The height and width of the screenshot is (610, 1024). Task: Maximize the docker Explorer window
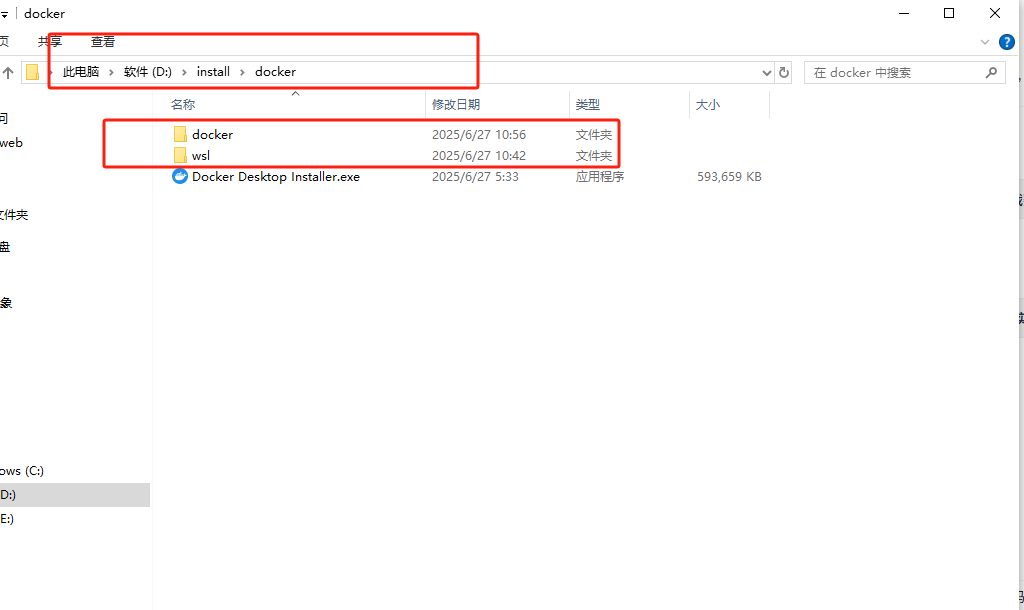tap(949, 13)
